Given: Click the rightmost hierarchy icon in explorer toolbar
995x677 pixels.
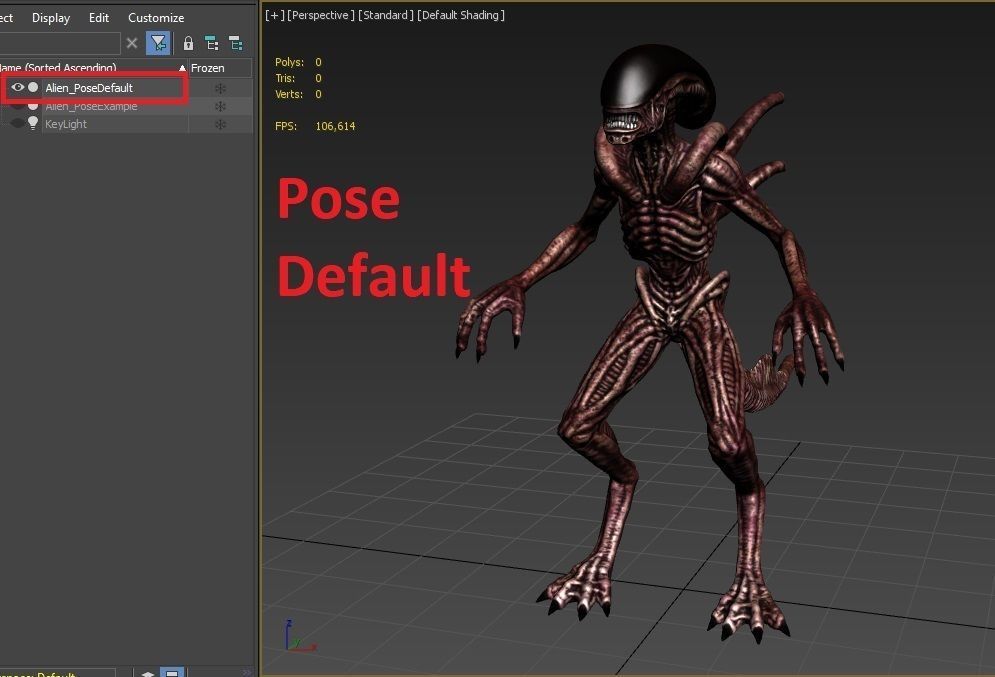Looking at the screenshot, I should (x=236, y=43).
